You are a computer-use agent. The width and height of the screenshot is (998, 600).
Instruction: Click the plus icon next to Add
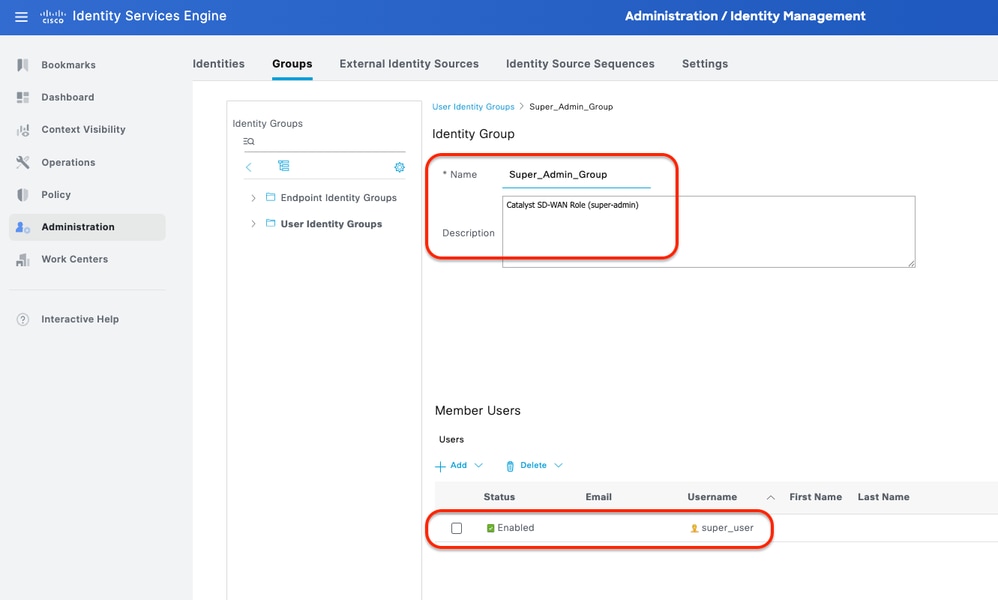pos(440,466)
